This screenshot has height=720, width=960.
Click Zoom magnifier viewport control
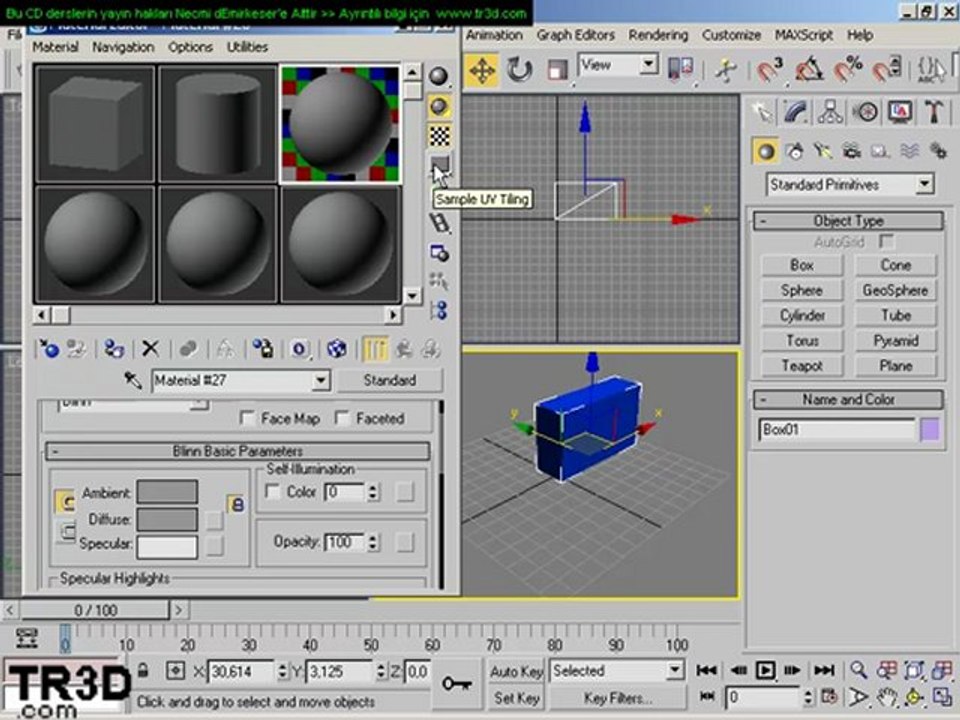tap(858, 670)
